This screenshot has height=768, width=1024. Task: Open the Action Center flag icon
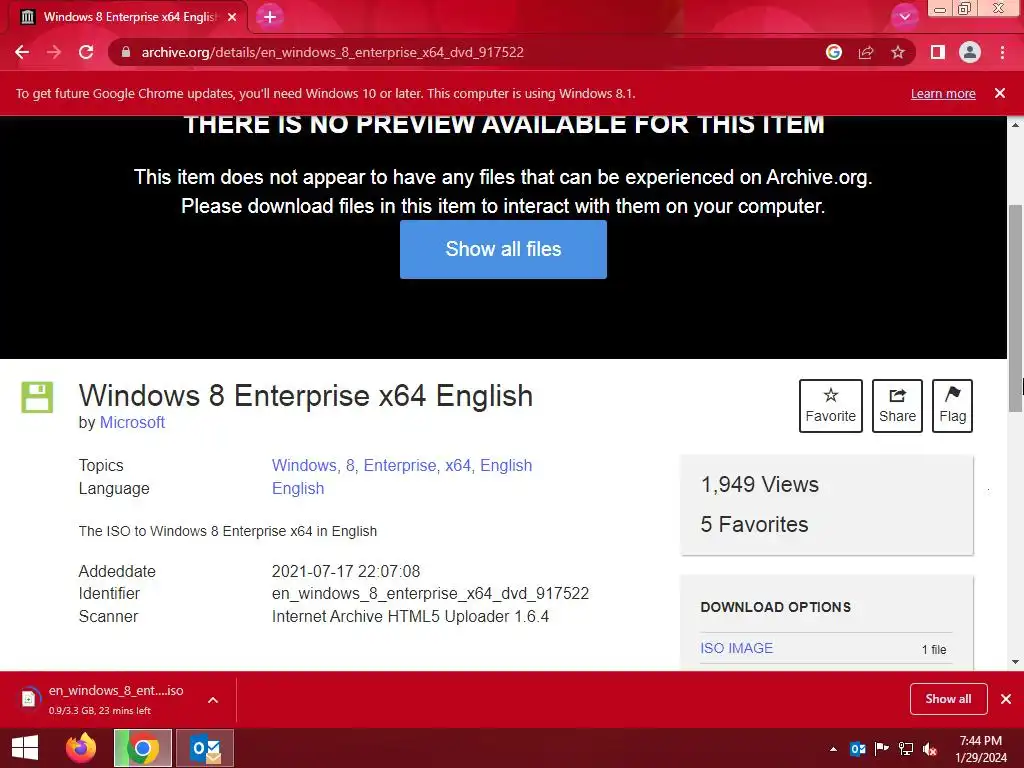coord(882,749)
